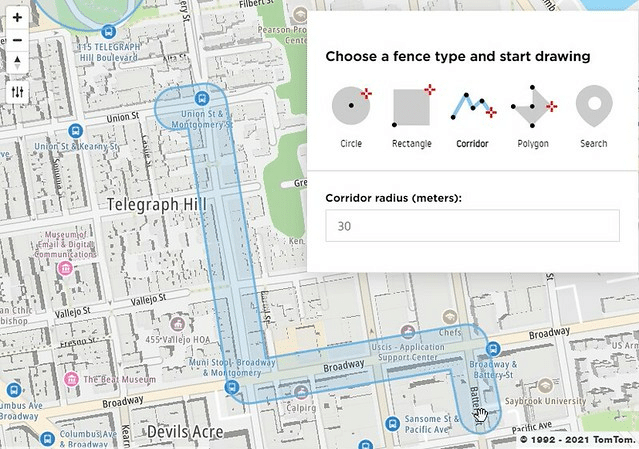Reset map bearing with compass button
This screenshot has height=449, width=639.
[17, 64]
